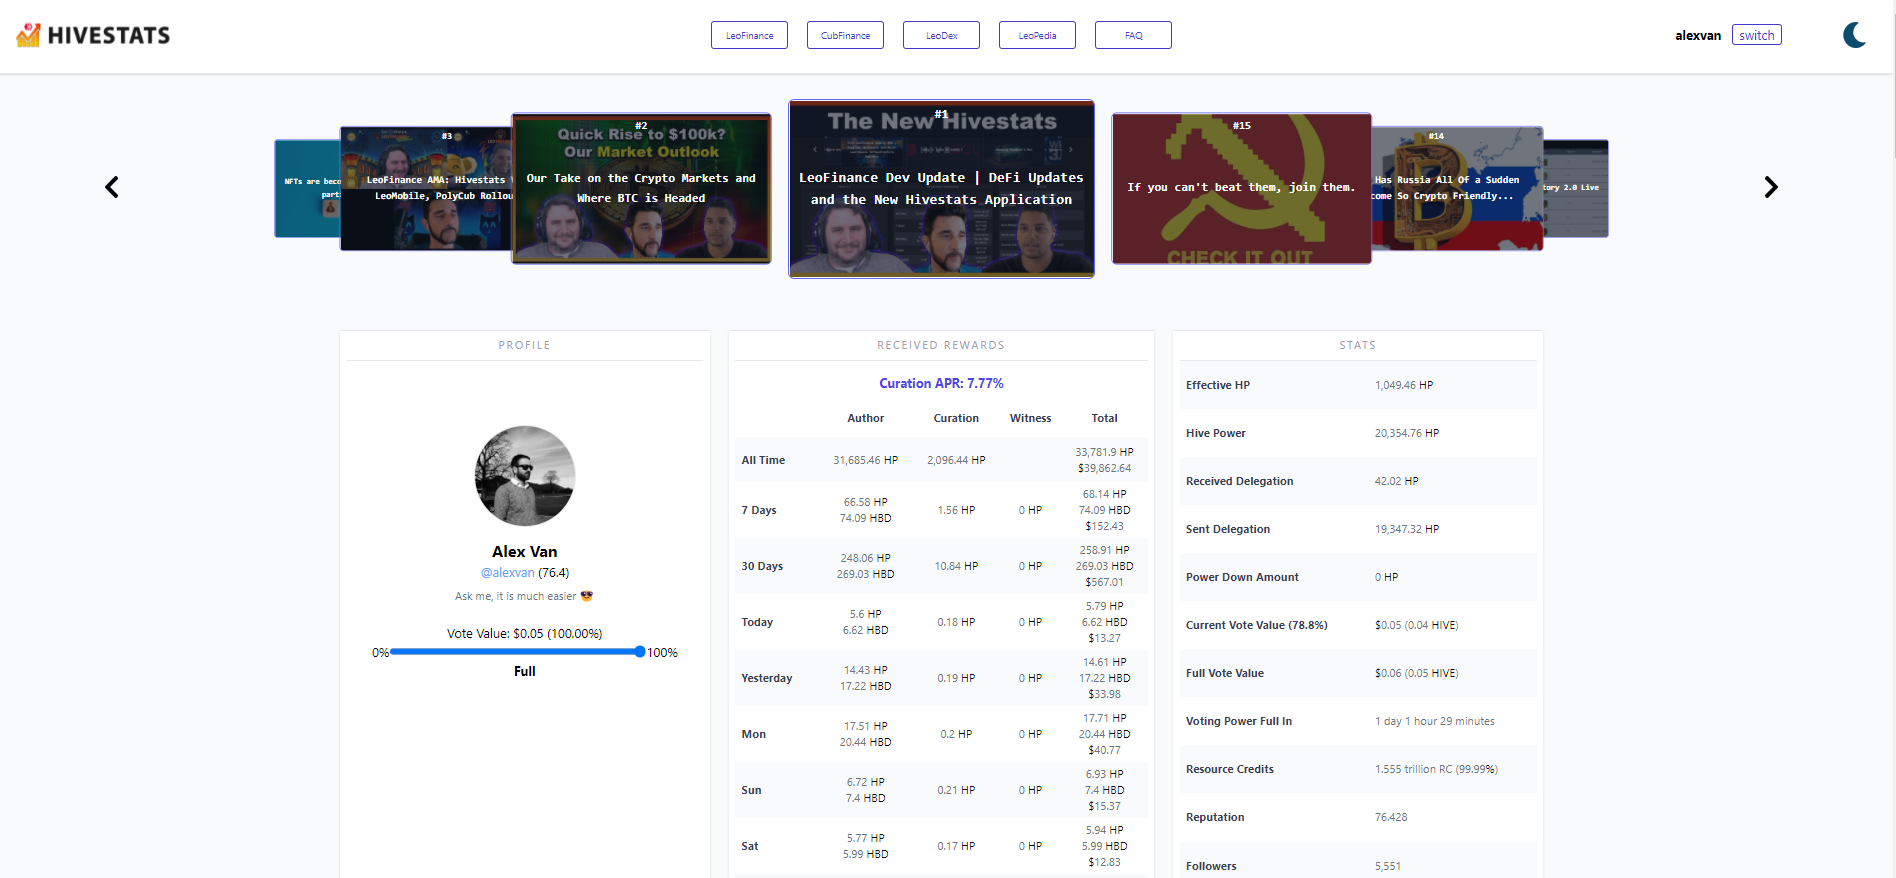Screen dimensions: 1896x878
Task: Click the Alex Van profile avatar
Action: pyautogui.click(x=525, y=476)
